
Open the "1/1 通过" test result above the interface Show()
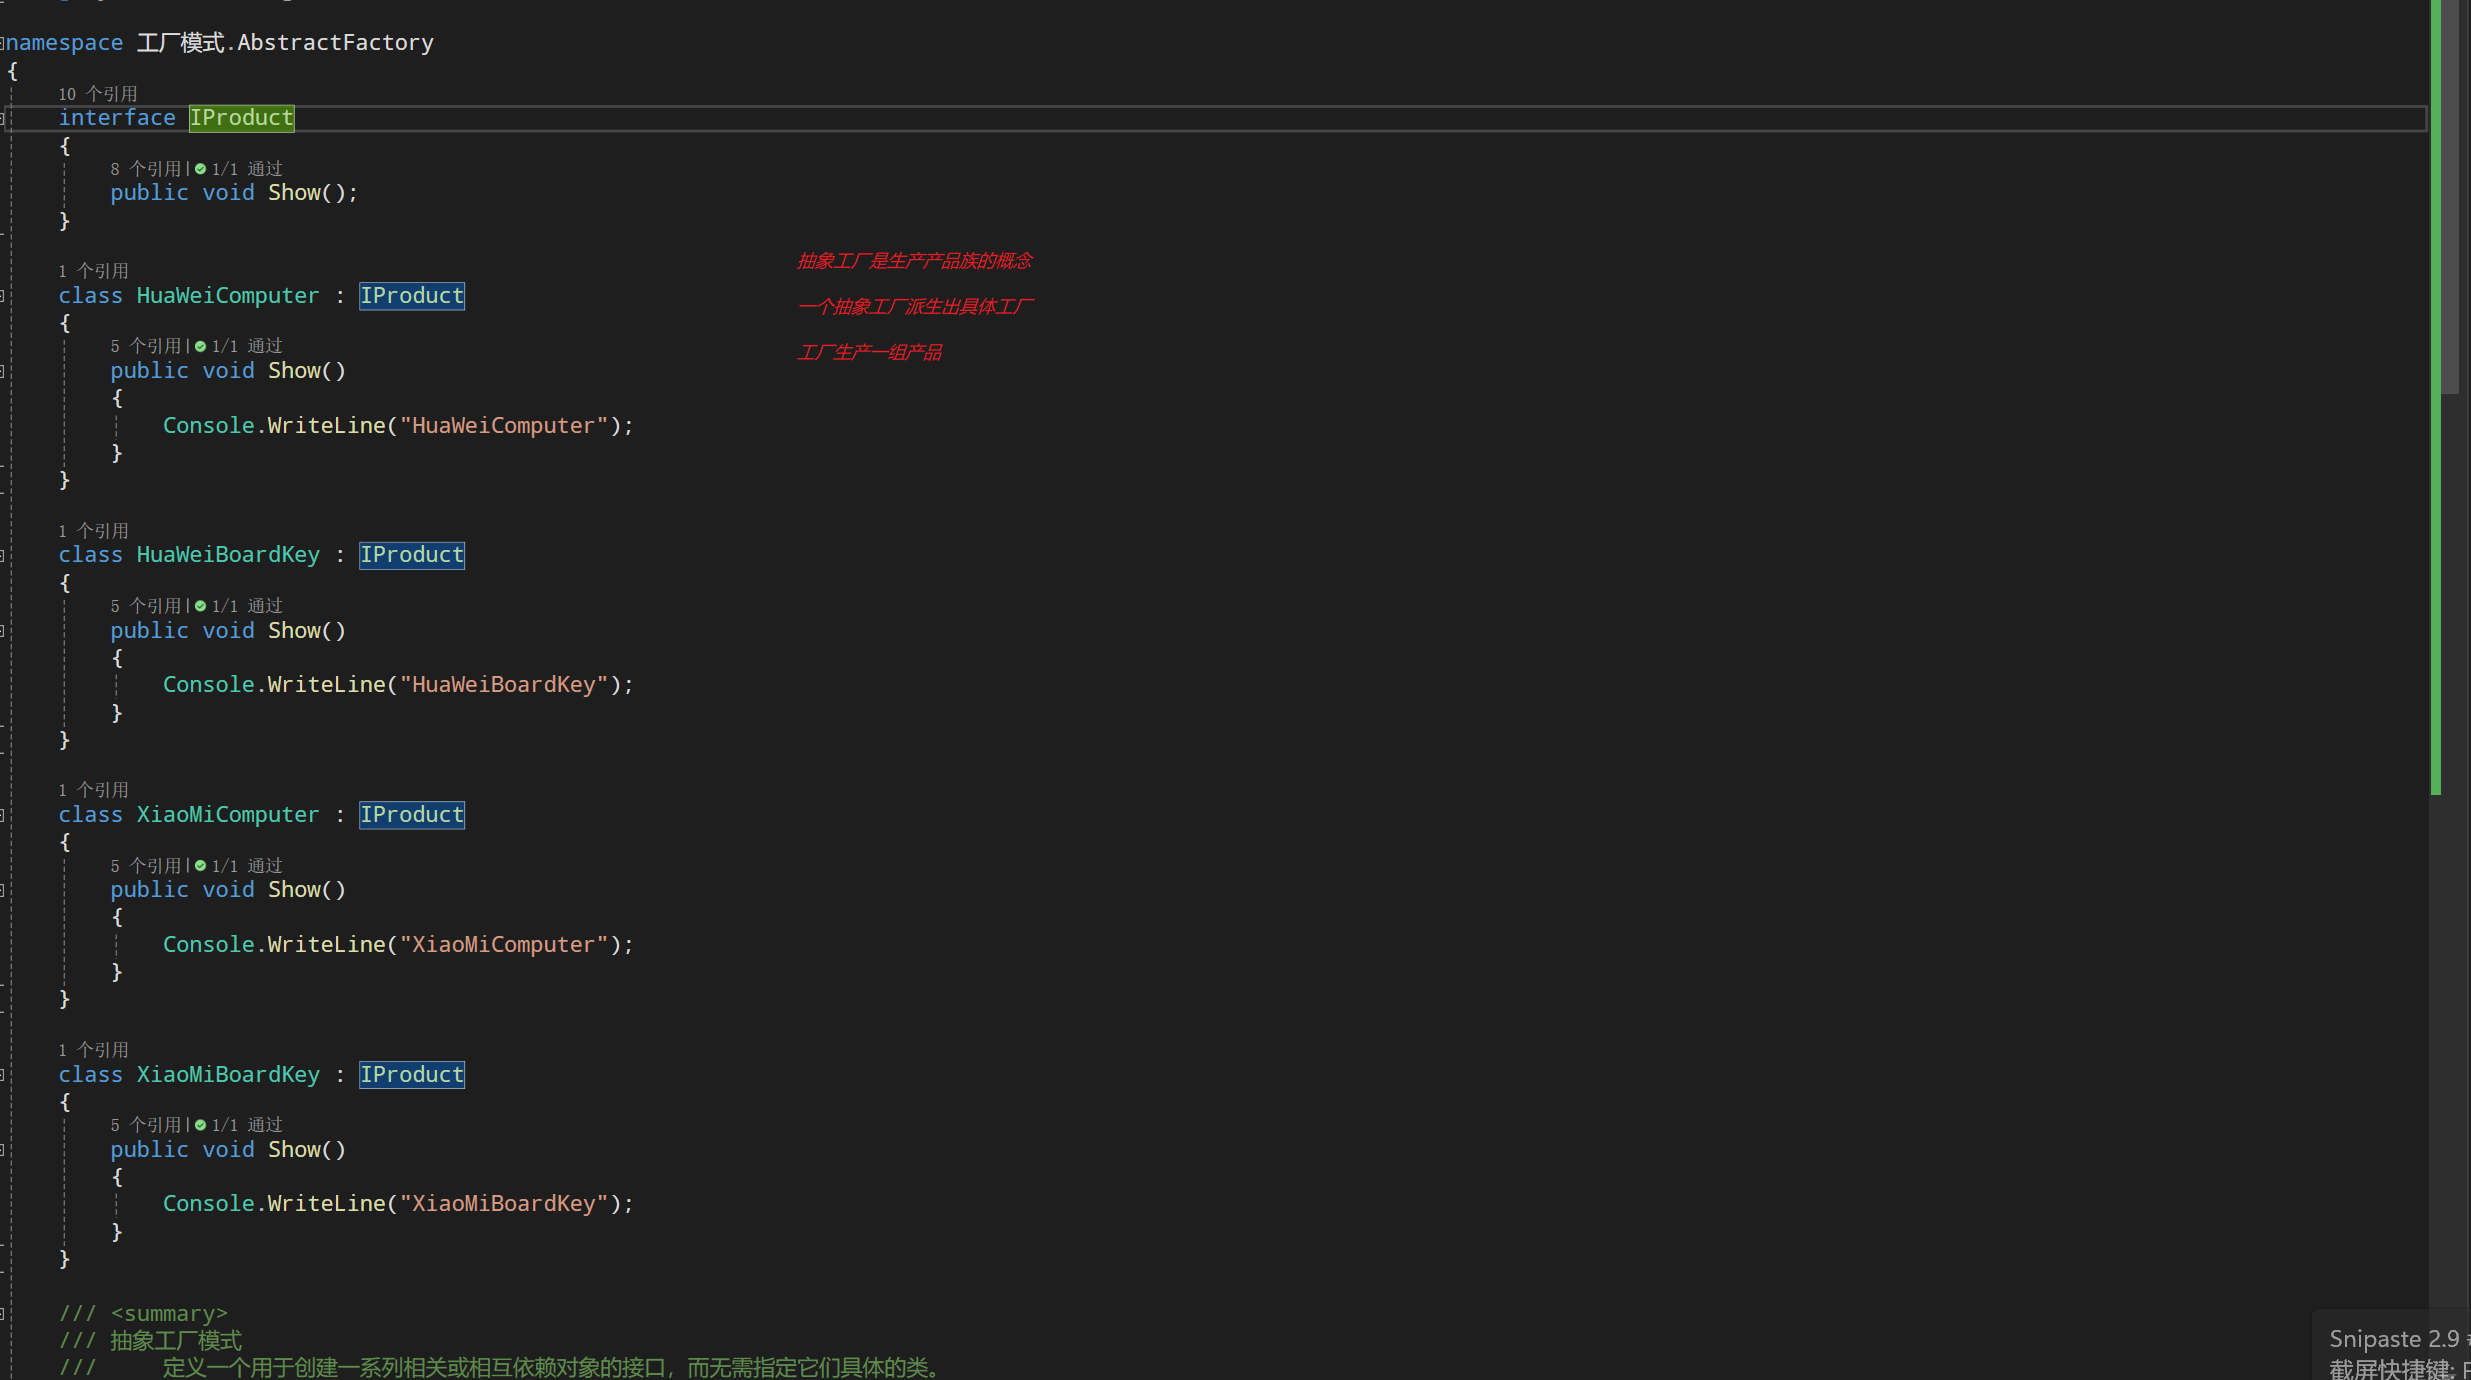point(247,169)
